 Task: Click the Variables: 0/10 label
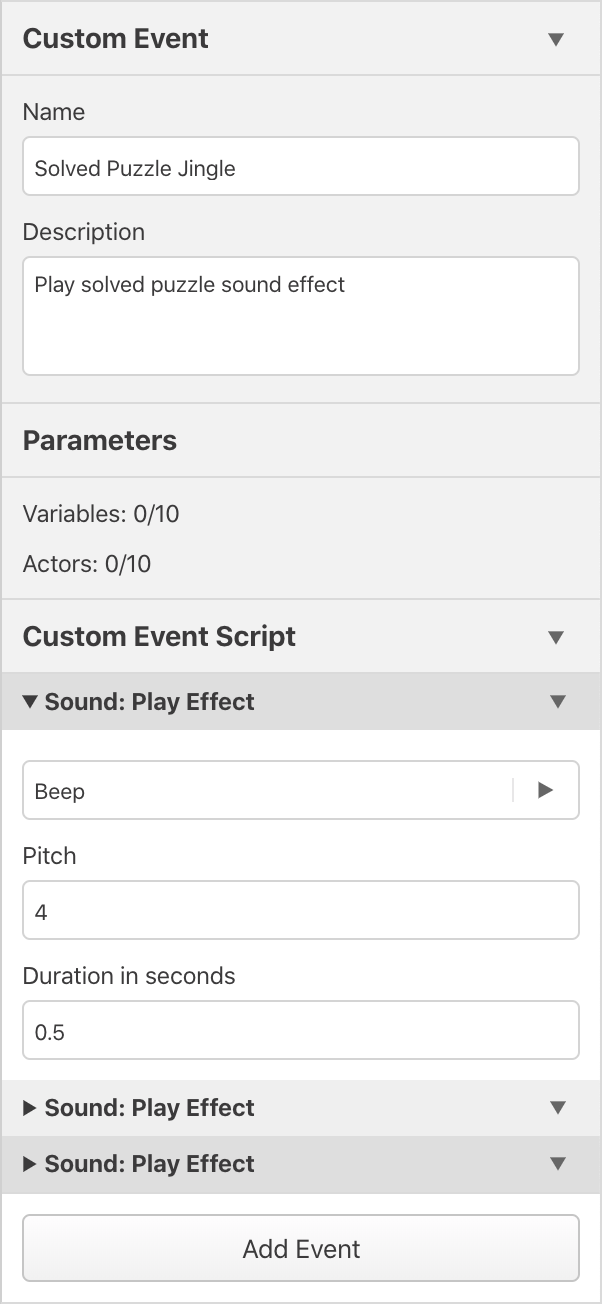point(101,514)
